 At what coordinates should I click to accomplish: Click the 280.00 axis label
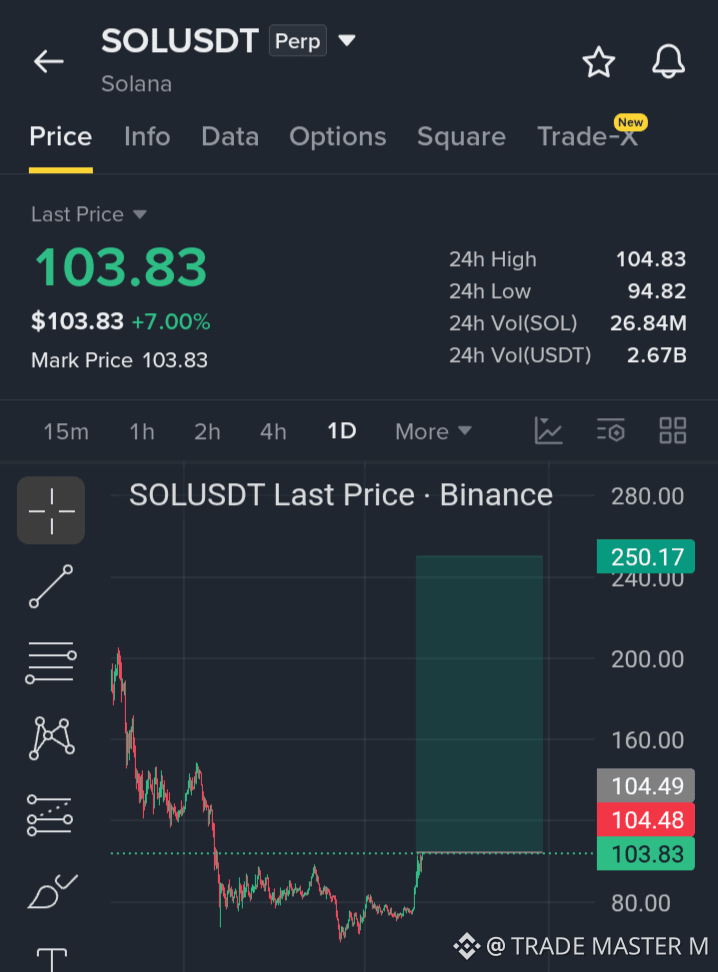coord(647,496)
